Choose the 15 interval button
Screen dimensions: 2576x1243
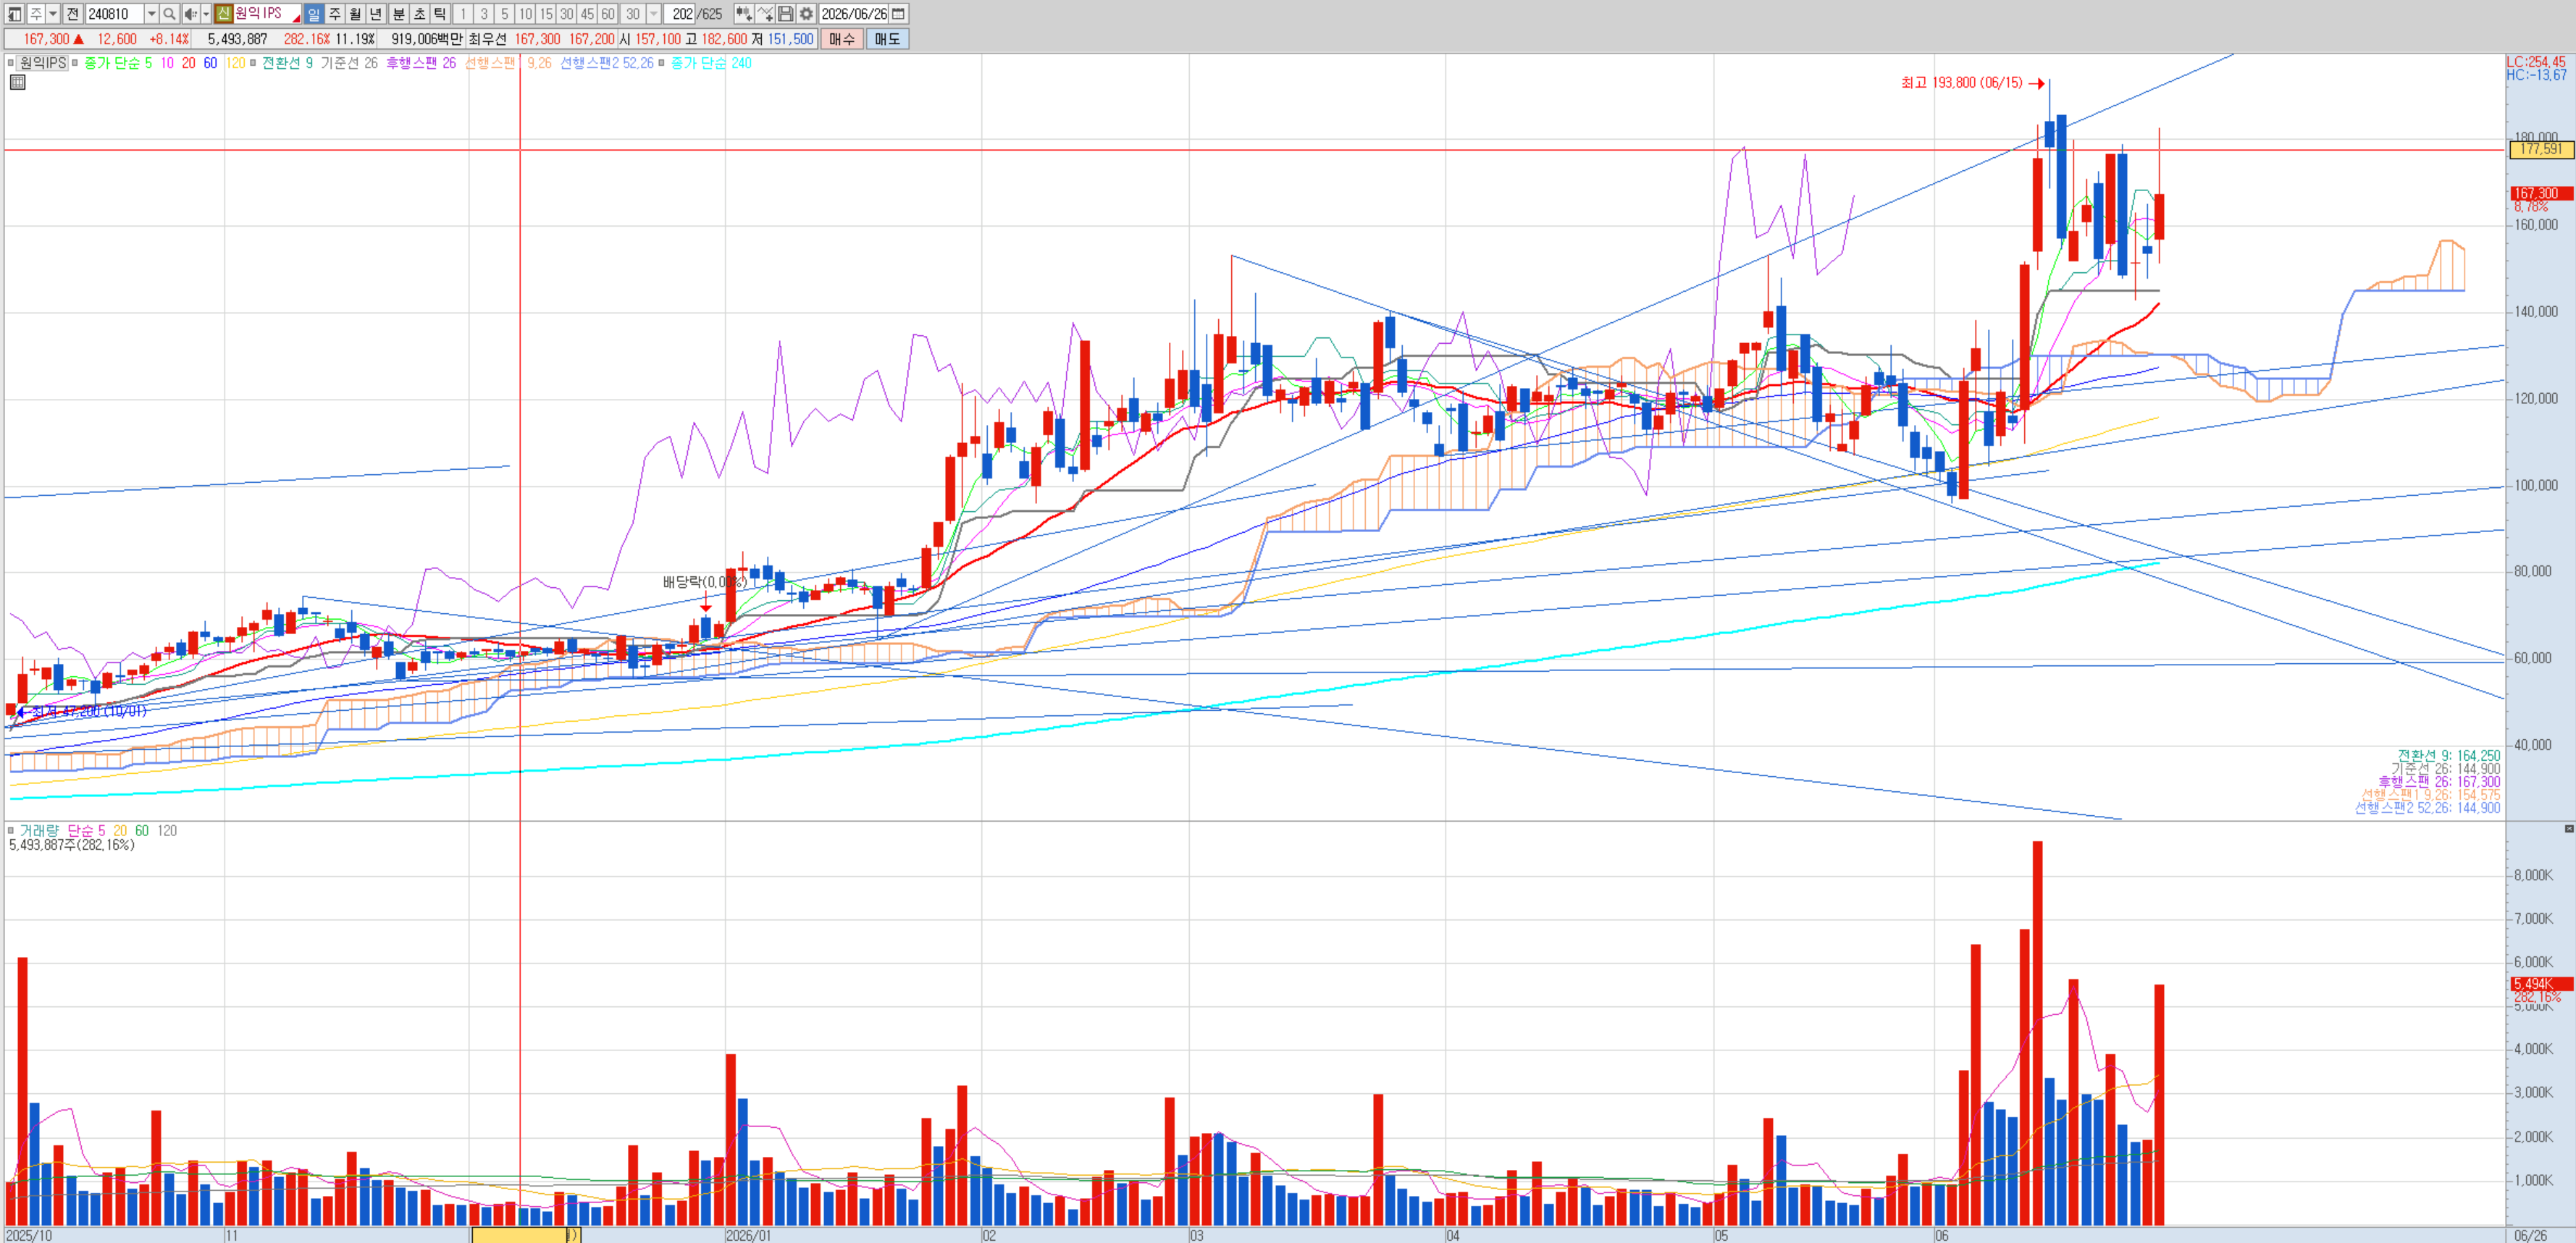(x=546, y=14)
